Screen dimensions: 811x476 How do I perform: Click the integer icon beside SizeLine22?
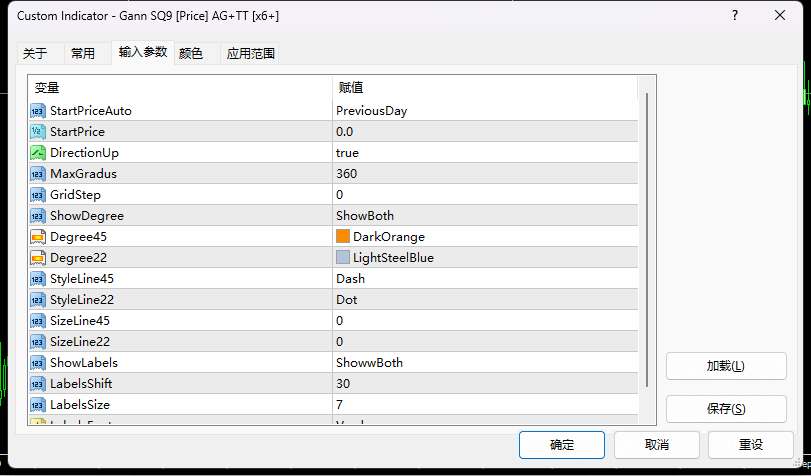click(x=38, y=342)
